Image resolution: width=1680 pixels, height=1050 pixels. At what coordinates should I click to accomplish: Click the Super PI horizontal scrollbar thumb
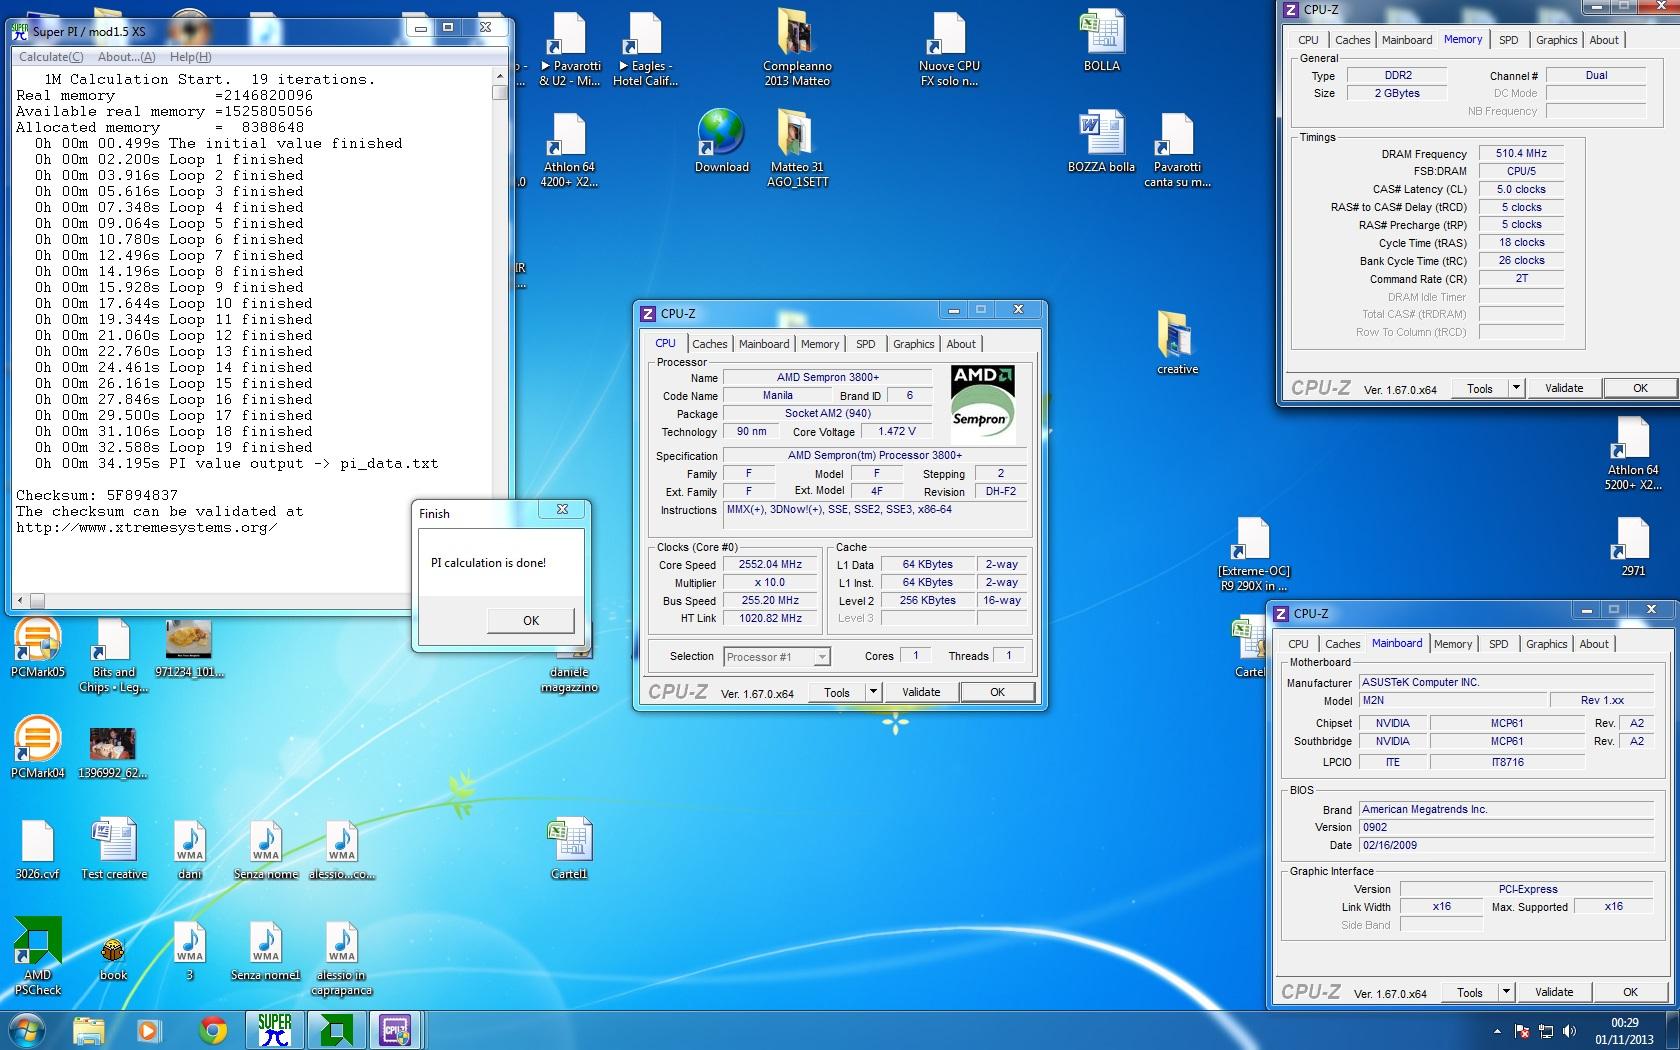37,601
